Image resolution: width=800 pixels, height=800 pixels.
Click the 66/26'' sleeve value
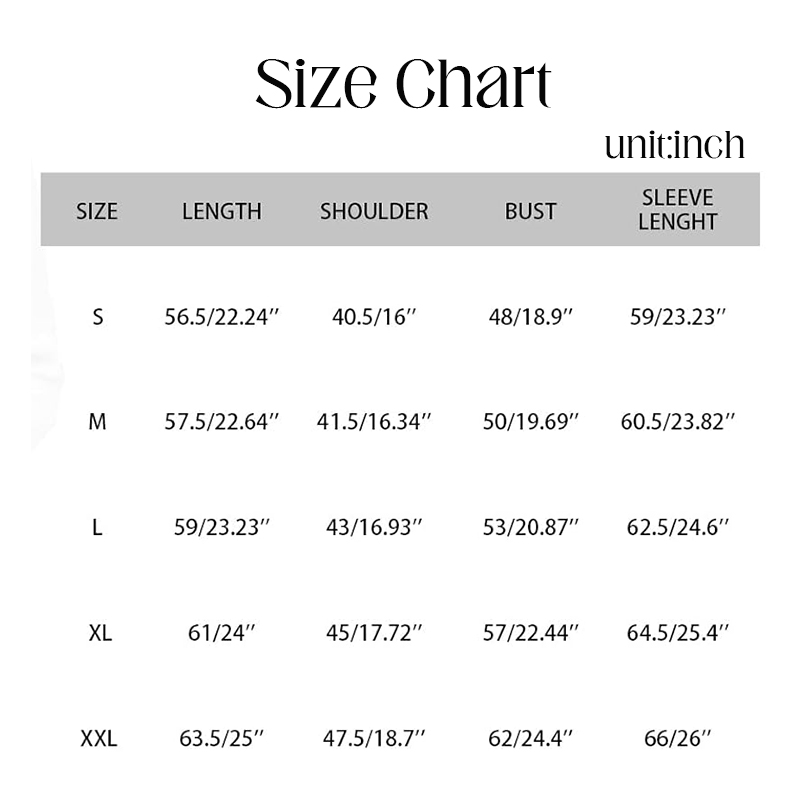pyautogui.click(x=678, y=740)
